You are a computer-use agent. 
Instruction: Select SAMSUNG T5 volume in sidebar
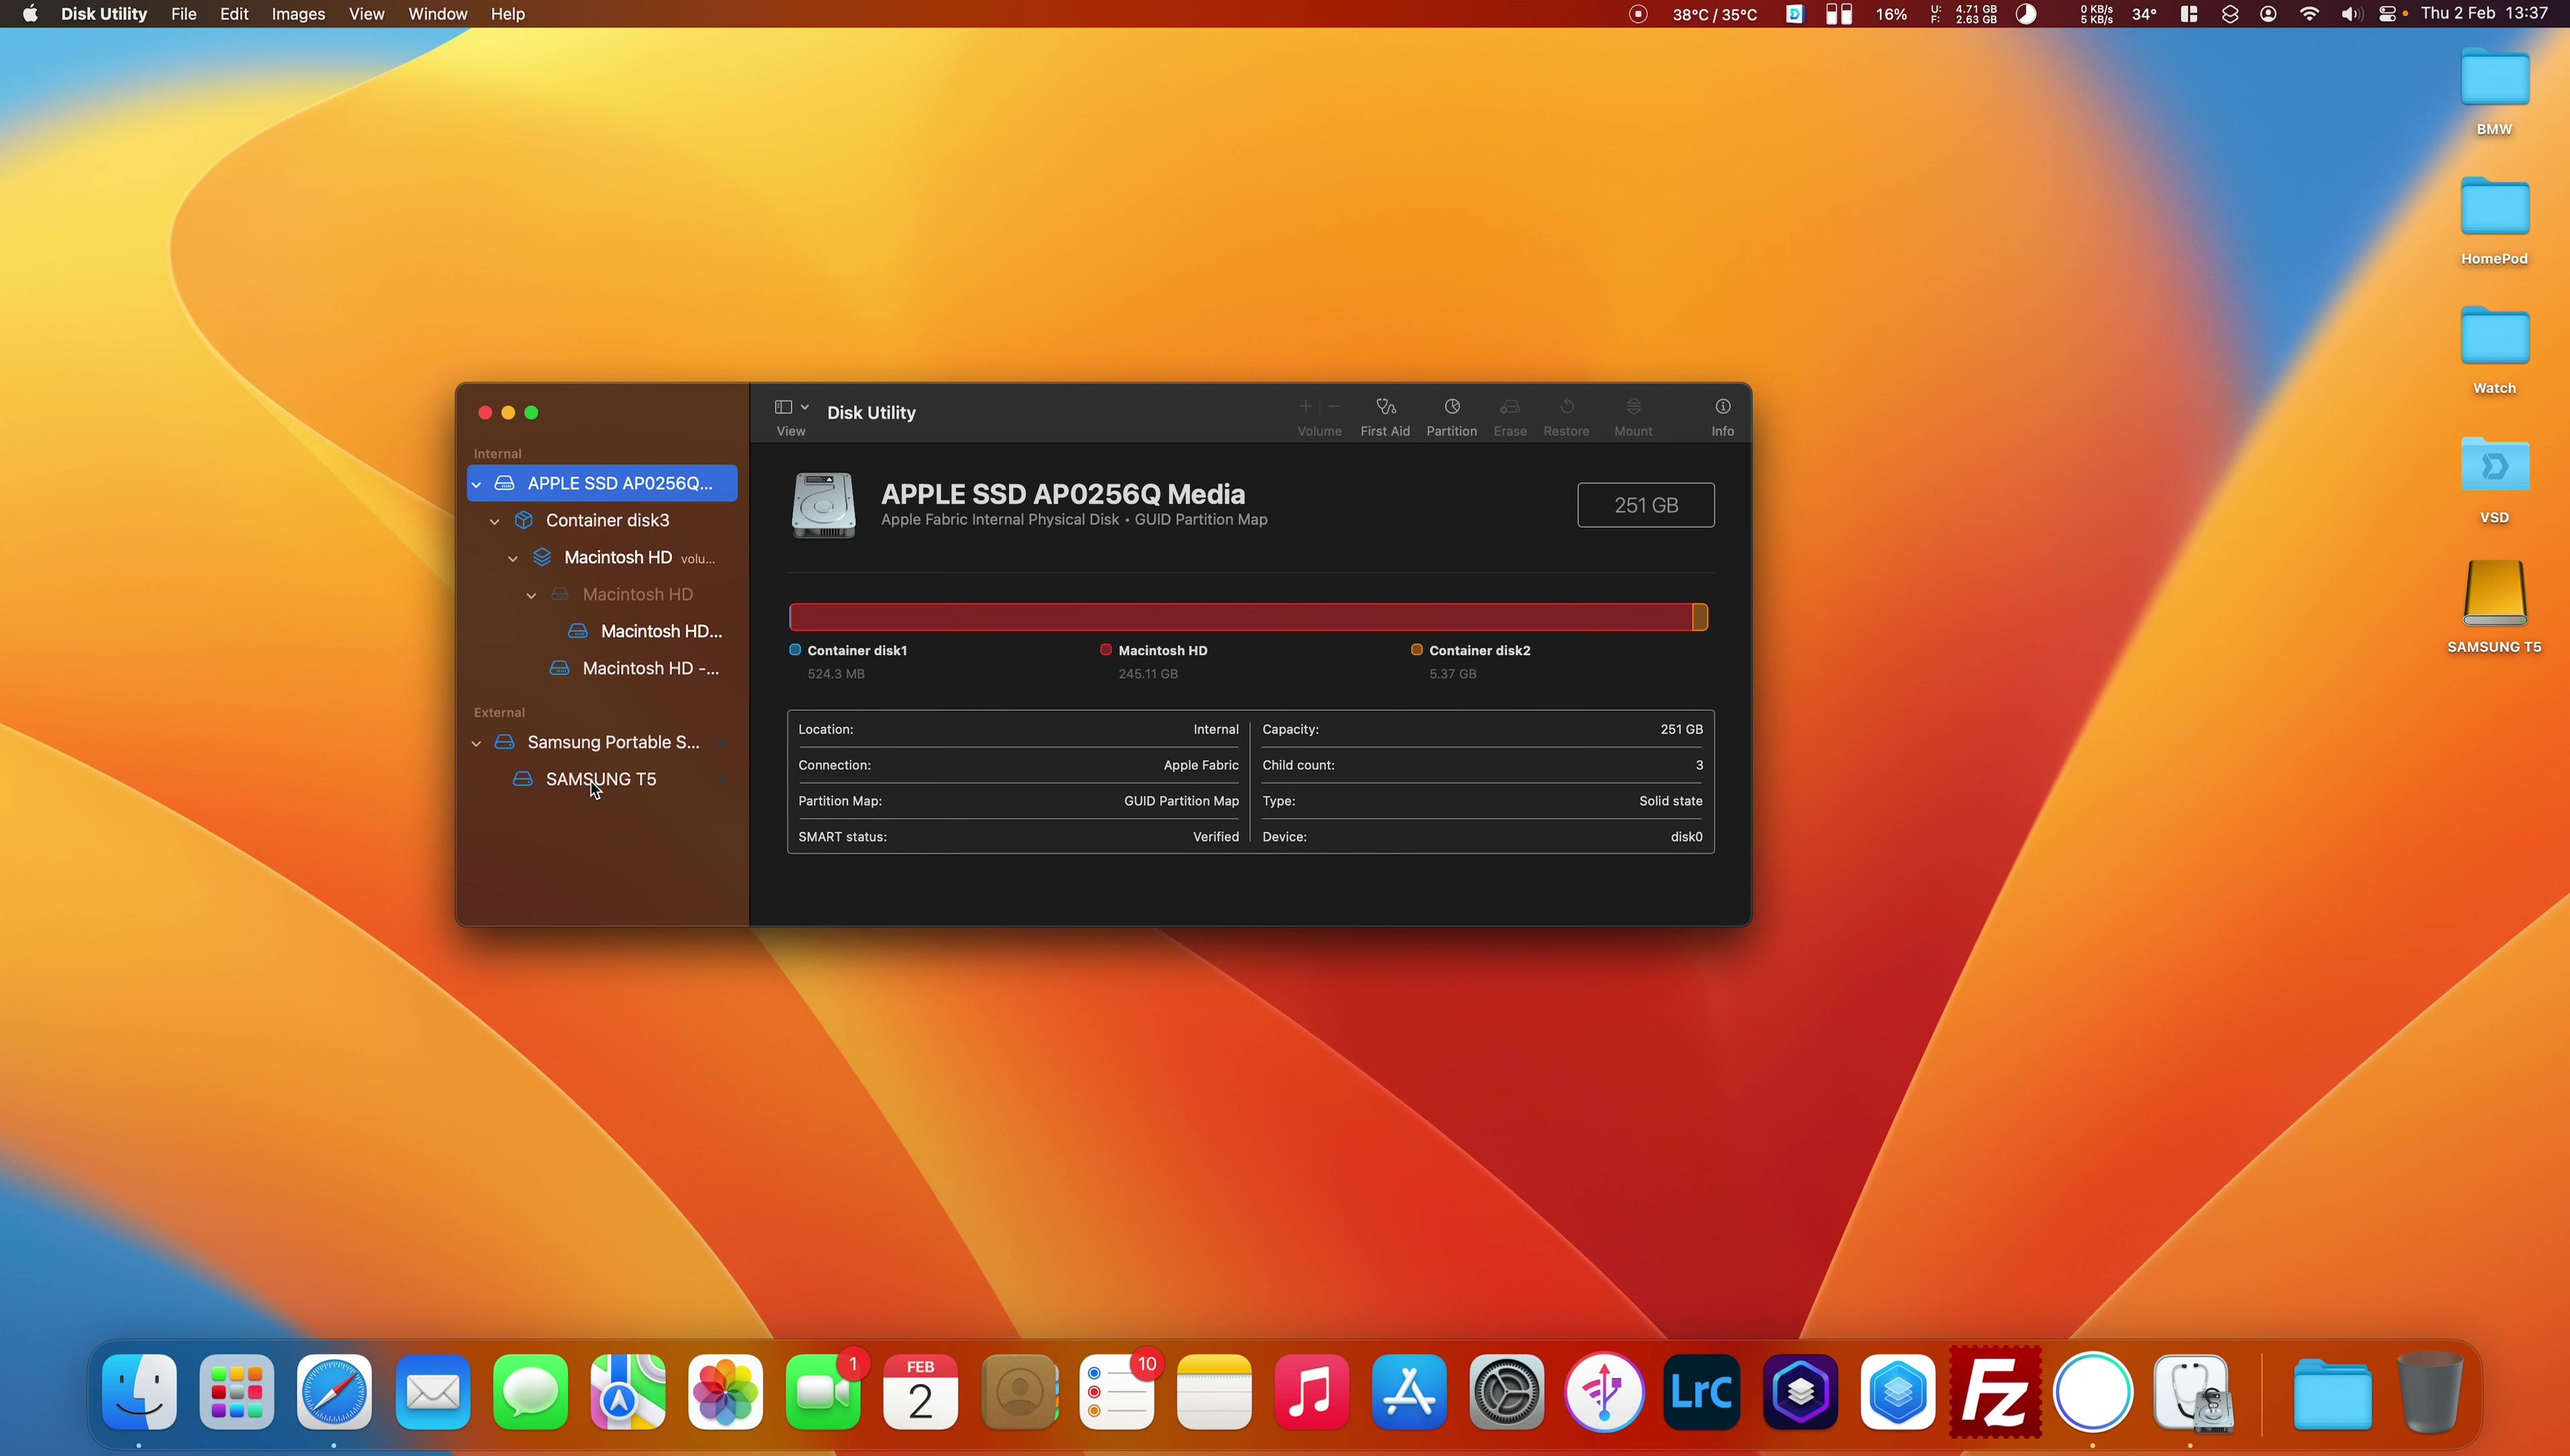click(603, 779)
